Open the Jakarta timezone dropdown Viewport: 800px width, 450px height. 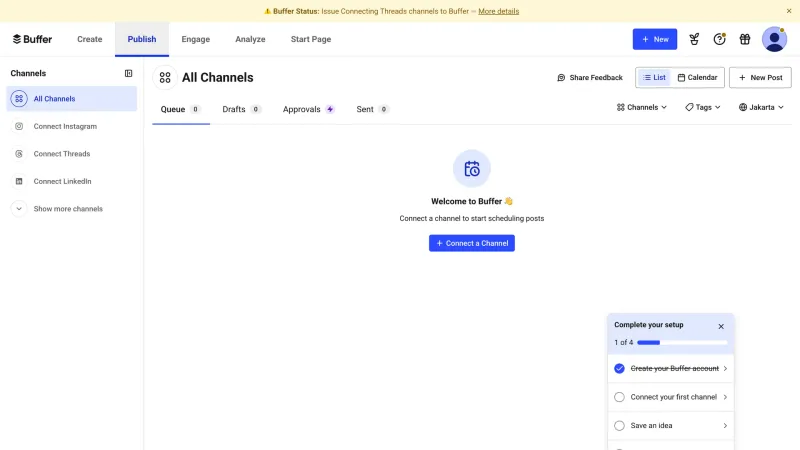[761, 107]
